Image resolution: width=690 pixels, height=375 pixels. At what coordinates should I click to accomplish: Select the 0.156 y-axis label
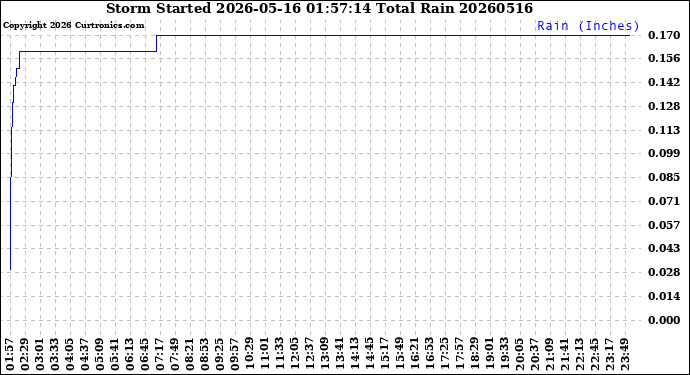click(664, 59)
